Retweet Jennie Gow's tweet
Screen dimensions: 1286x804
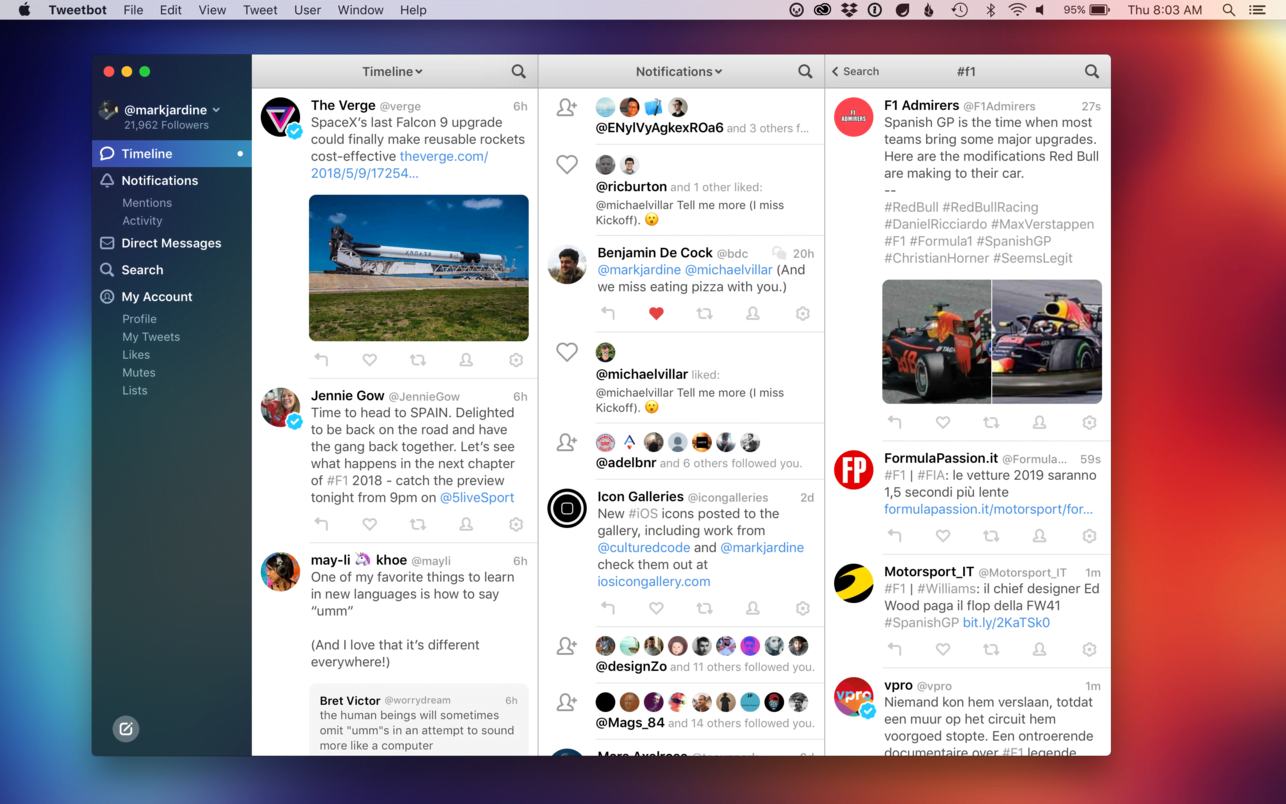[x=418, y=524]
